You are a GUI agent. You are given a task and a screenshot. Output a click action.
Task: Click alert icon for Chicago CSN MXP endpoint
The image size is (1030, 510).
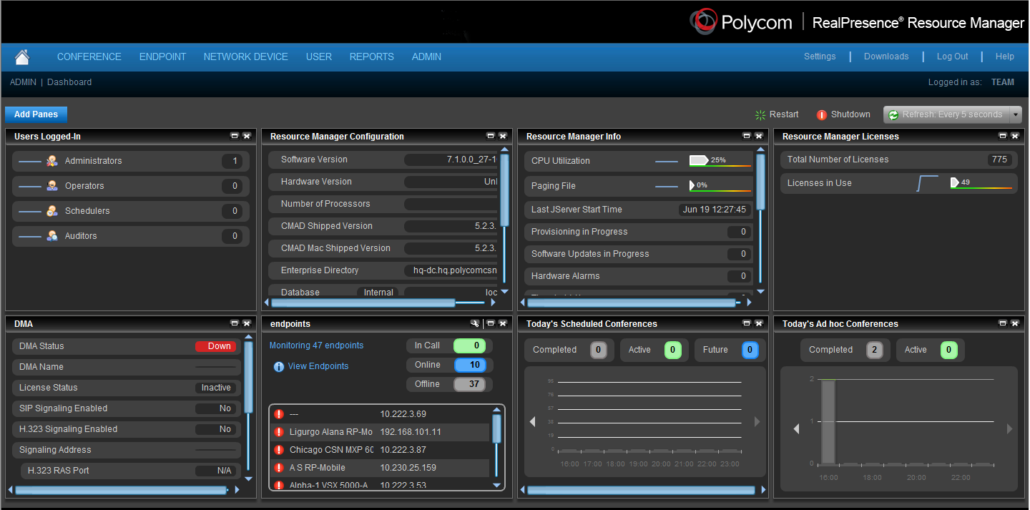tap(279, 450)
